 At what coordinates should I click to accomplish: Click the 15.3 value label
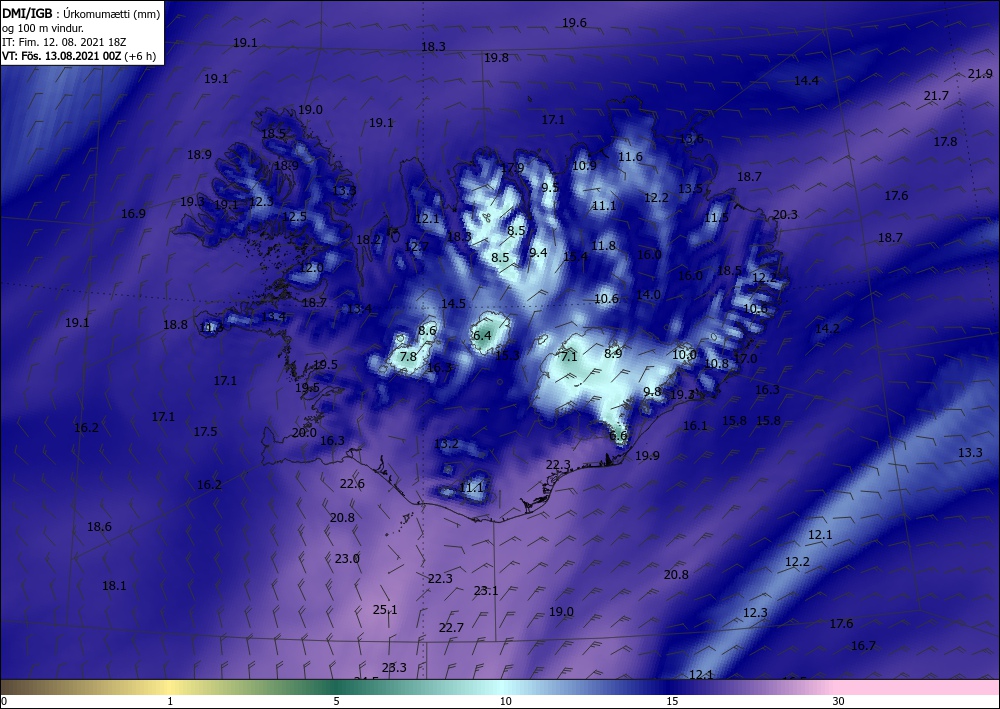pyautogui.click(x=508, y=356)
